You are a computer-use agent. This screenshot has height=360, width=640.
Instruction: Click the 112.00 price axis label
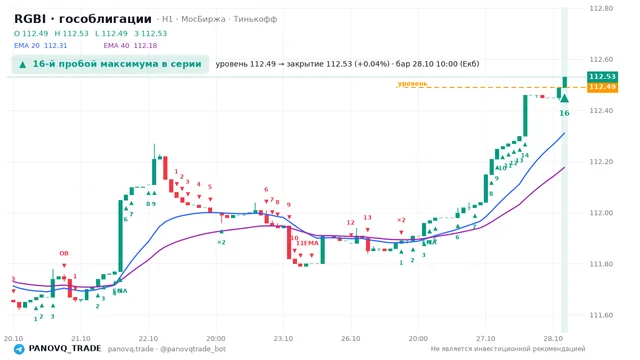[601, 213]
